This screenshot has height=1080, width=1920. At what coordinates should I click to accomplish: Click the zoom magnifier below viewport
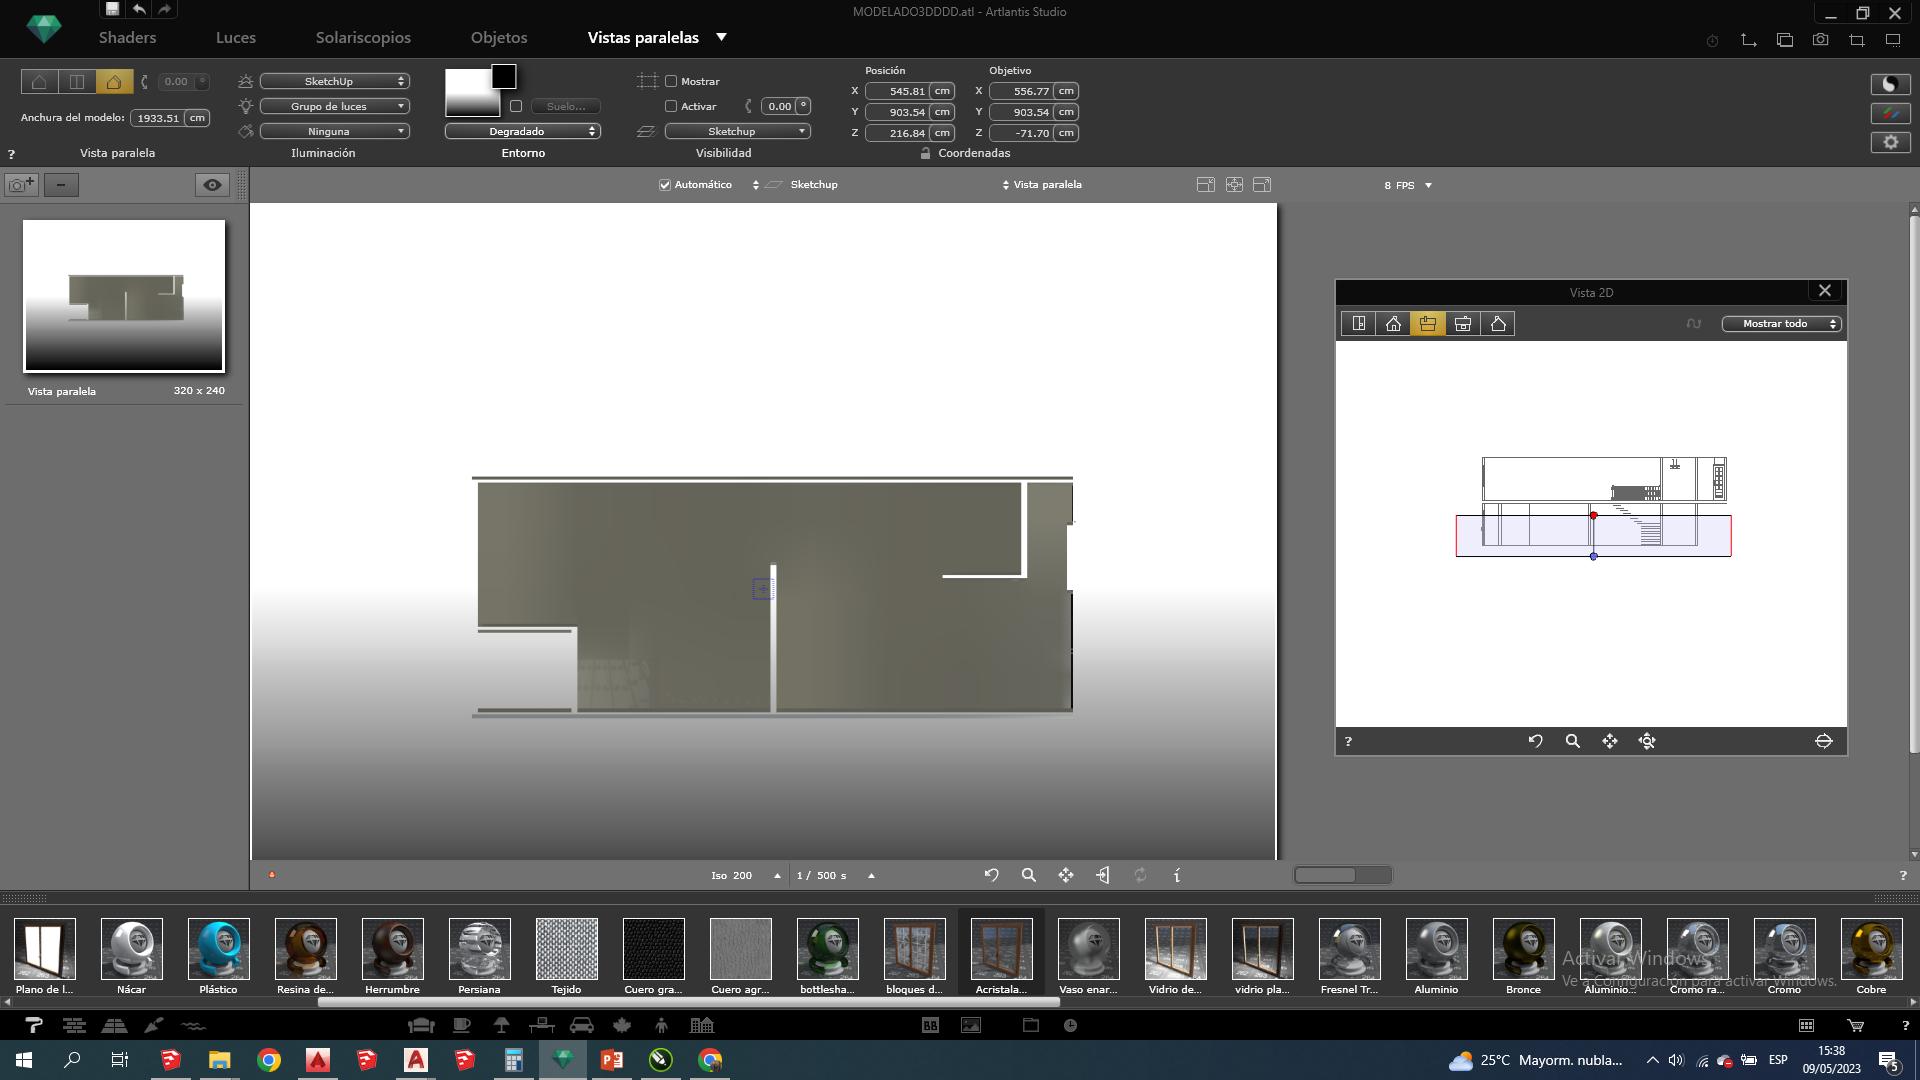[1028, 875]
